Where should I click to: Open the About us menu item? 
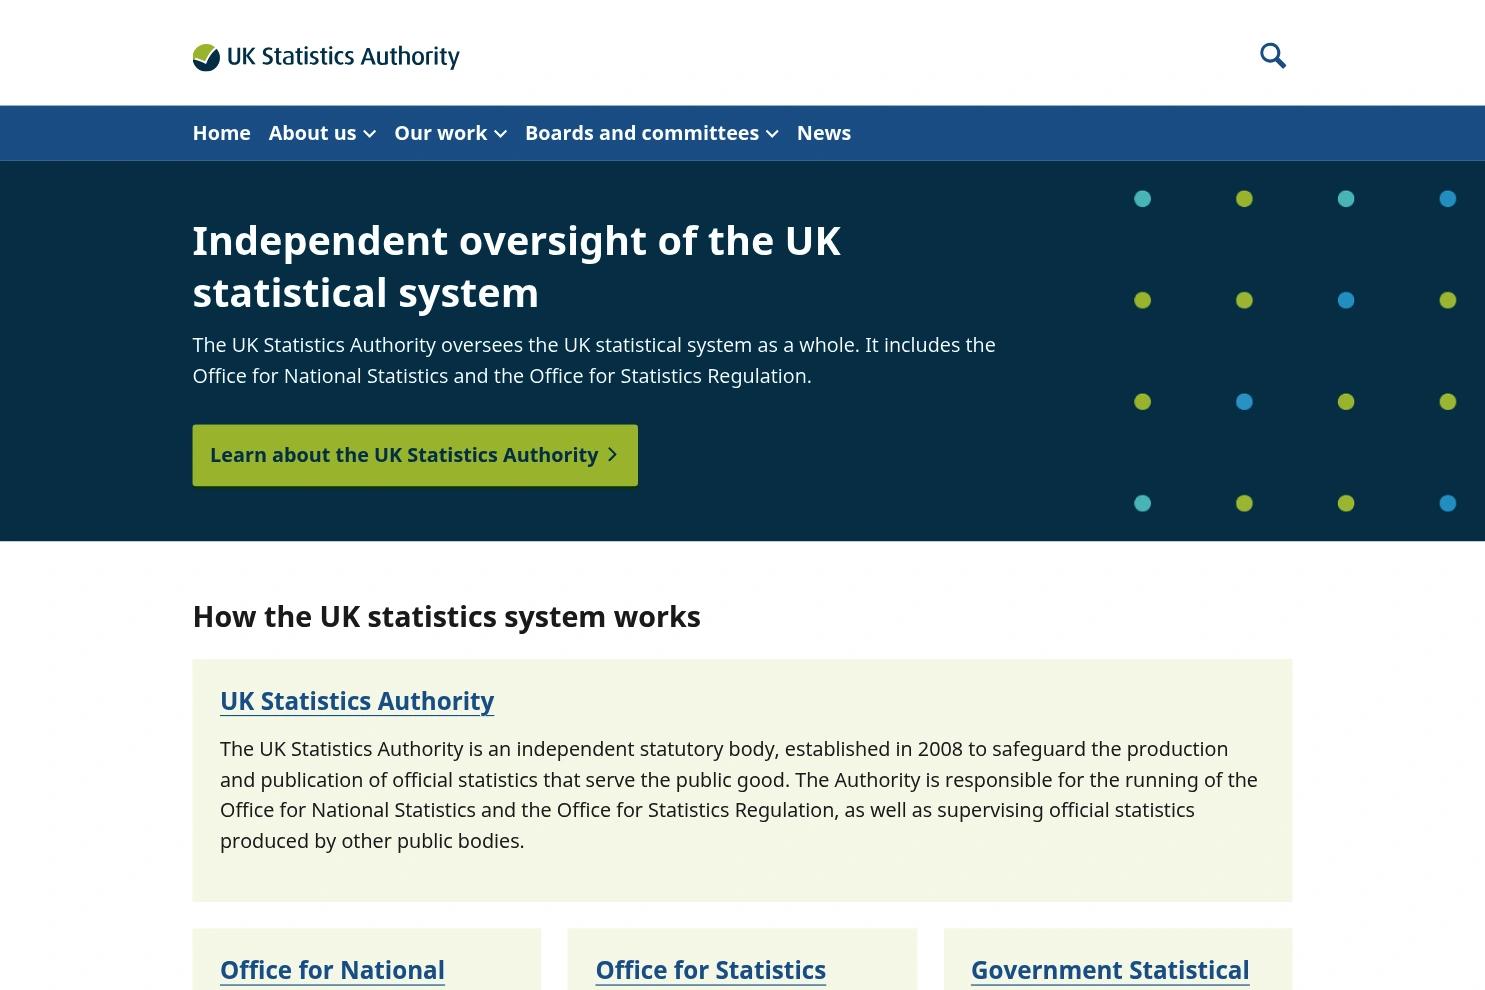point(312,133)
